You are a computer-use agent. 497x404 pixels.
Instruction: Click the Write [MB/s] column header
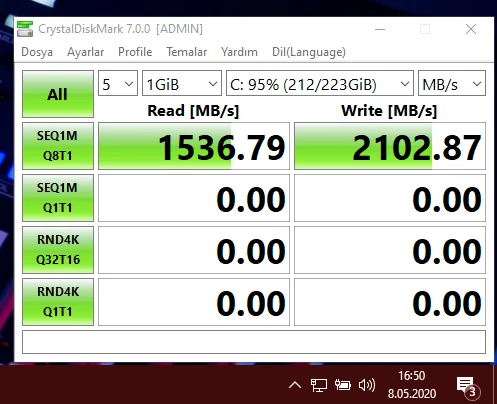(x=389, y=111)
